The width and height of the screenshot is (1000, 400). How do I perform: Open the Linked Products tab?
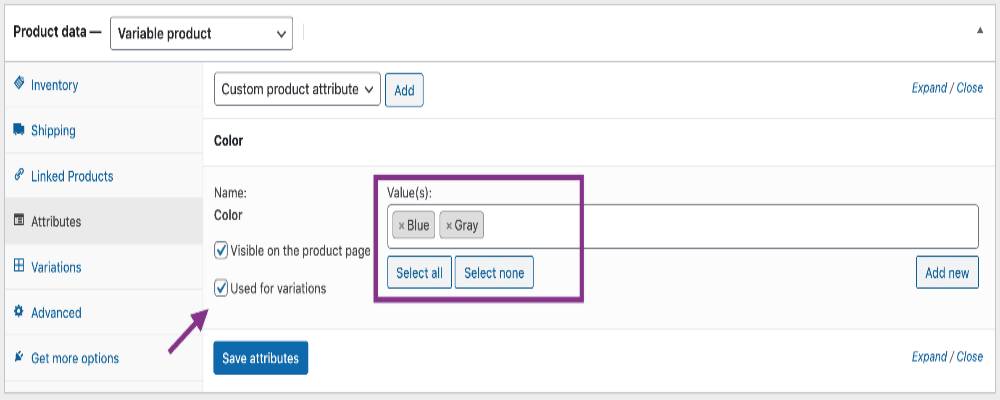(72, 176)
